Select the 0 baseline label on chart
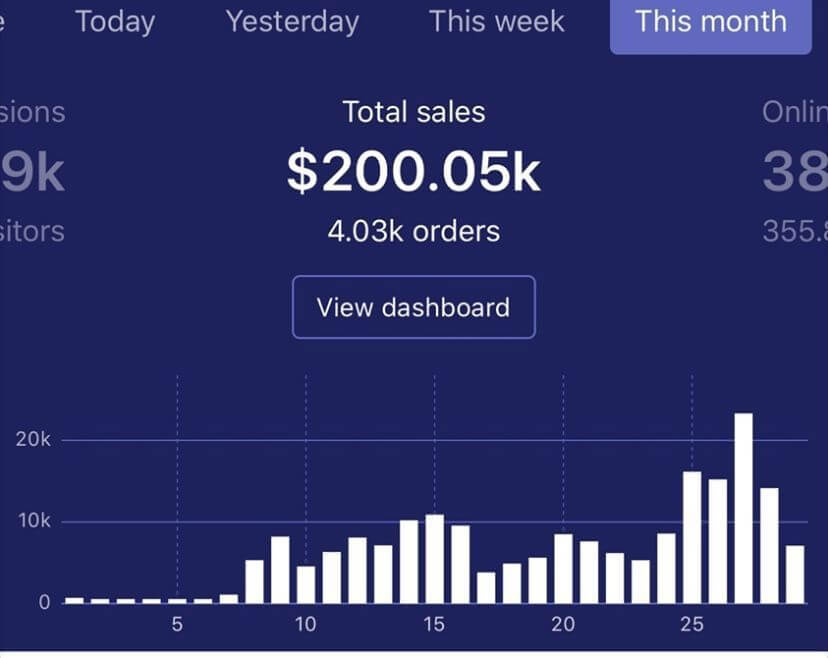 42,601
